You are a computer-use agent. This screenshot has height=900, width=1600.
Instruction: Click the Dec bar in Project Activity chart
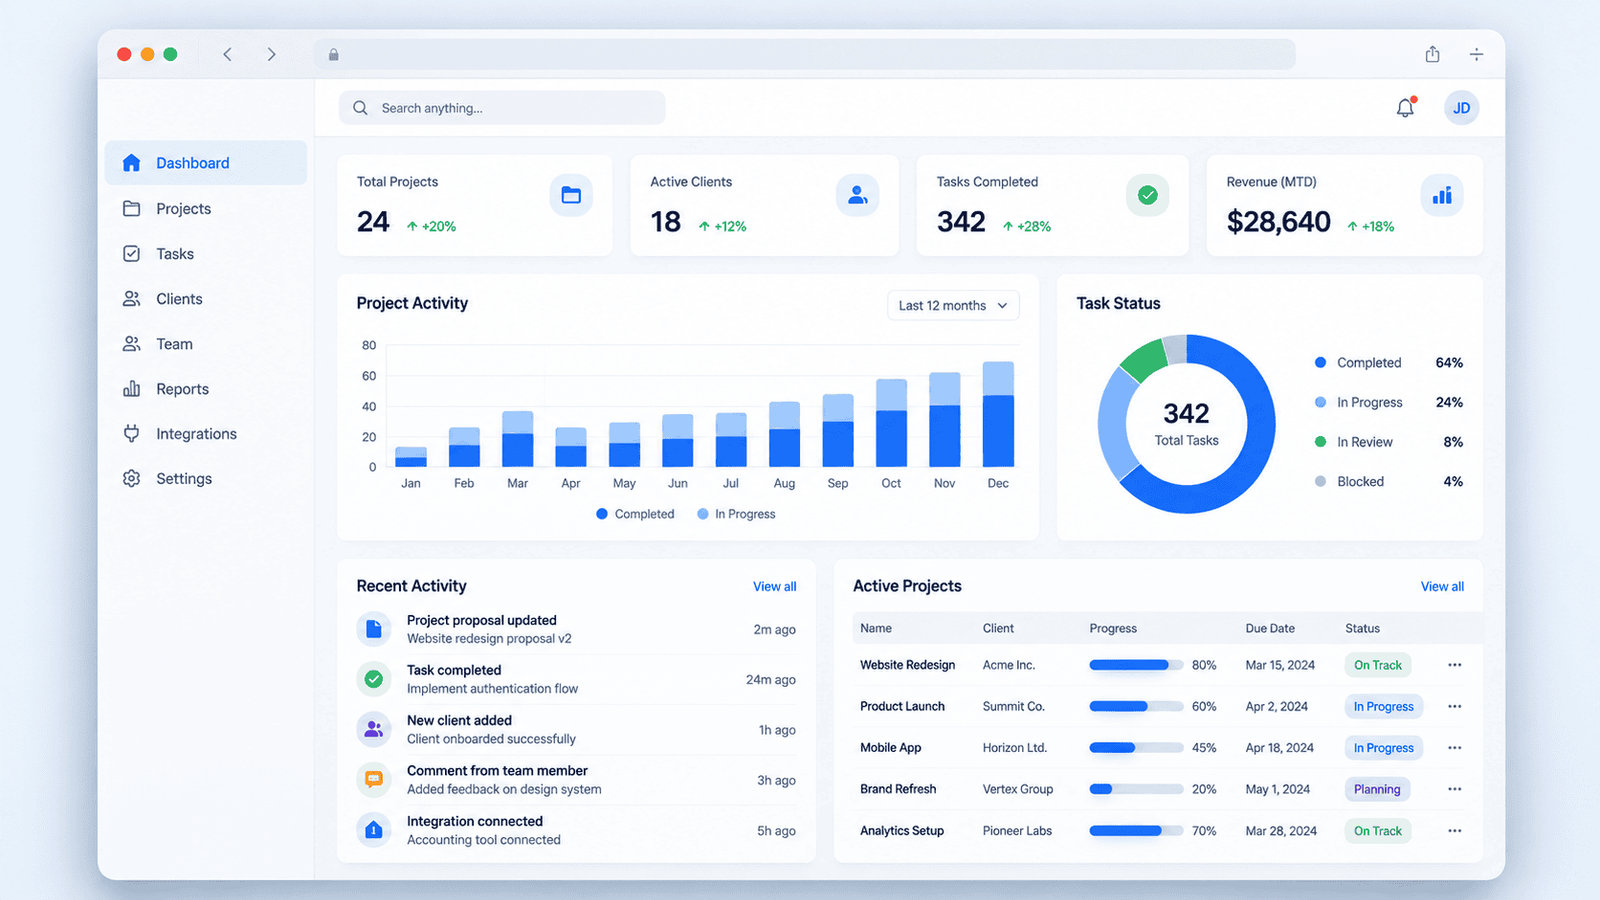(x=998, y=414)
